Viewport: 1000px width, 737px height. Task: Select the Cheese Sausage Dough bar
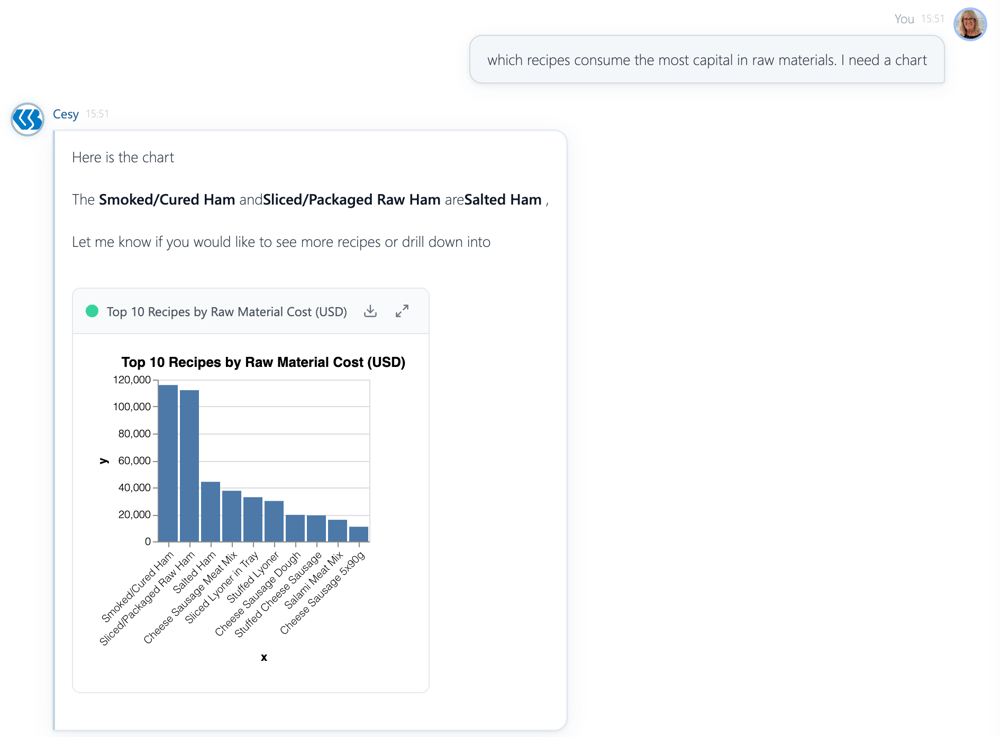click(295, 529)
